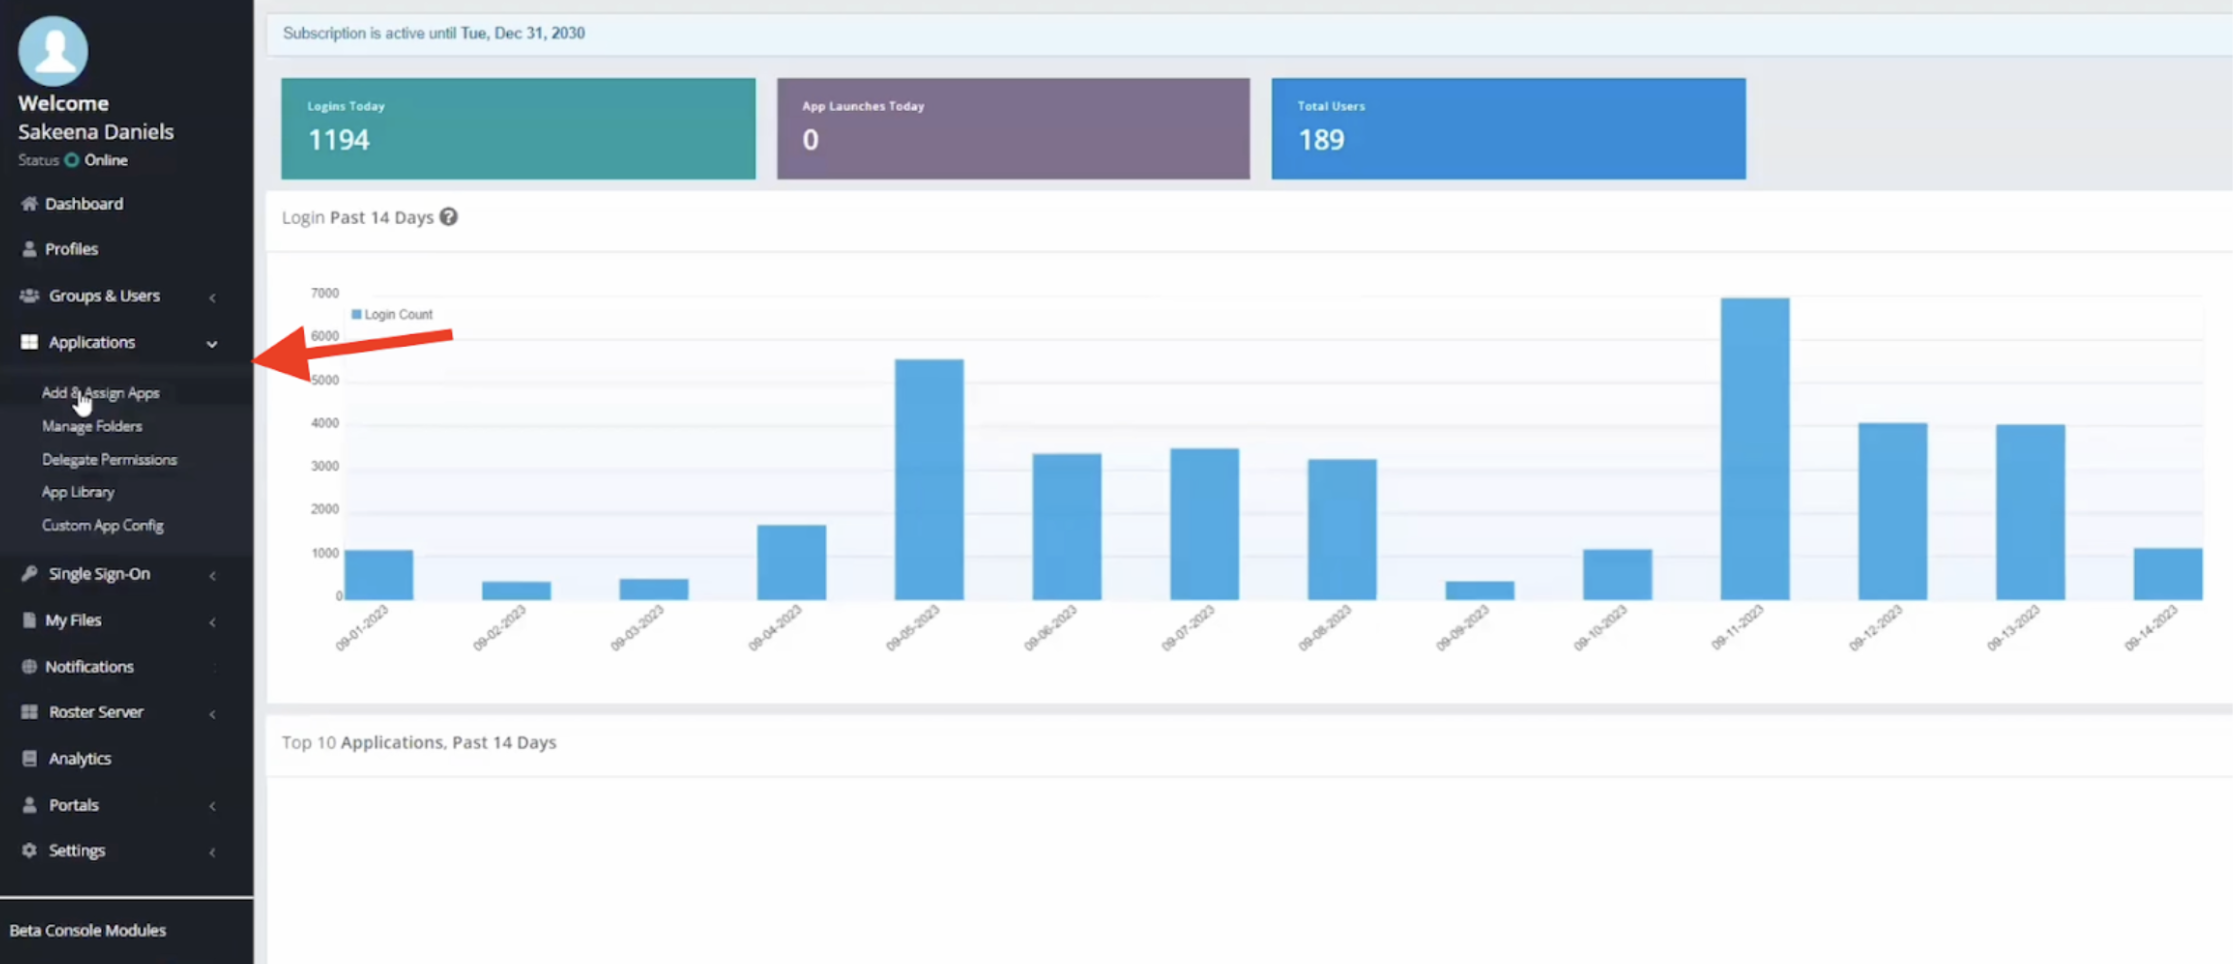Viewport: 2234px width, 964px height.
Task: Click the user avatar profile picture
Action: 53,50
